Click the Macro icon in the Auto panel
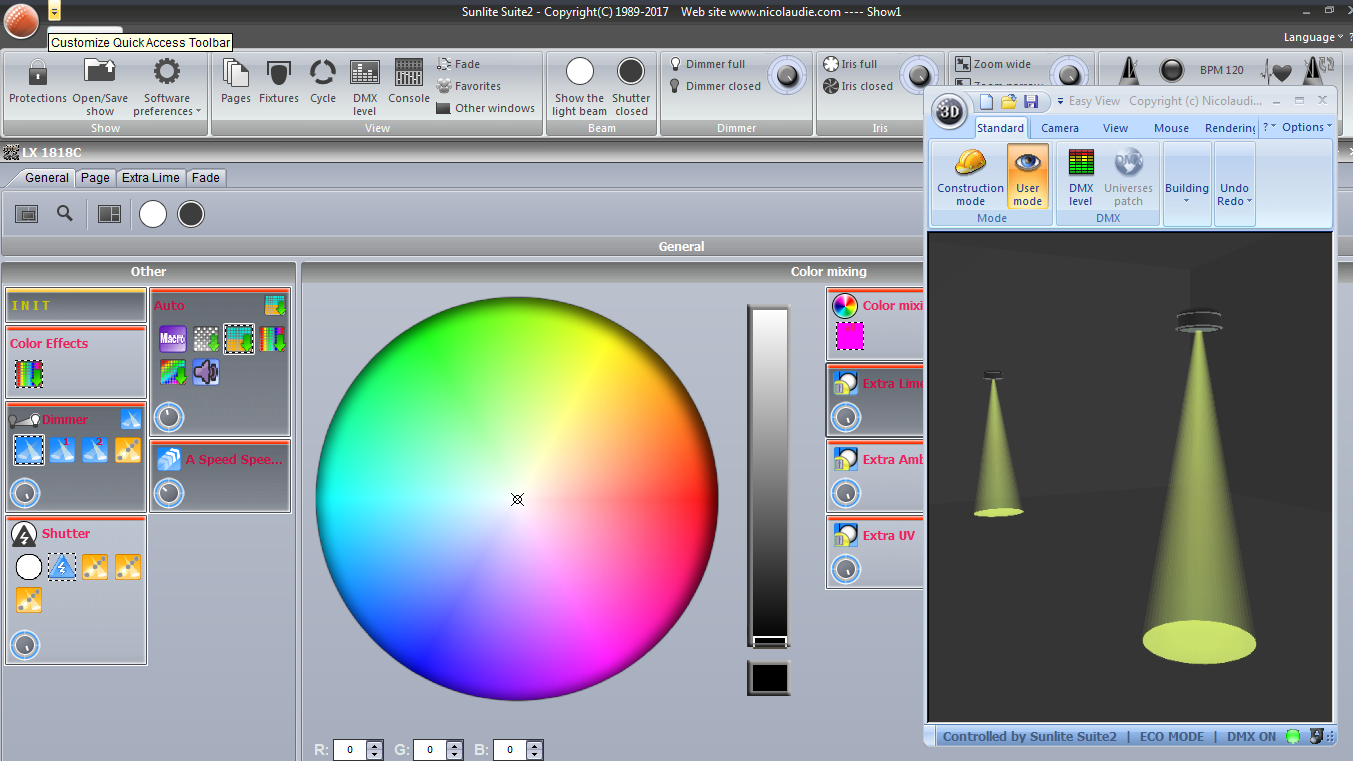Image resolution: width=1353 pixels, height=761 pixels. click(x=173, y=339)
